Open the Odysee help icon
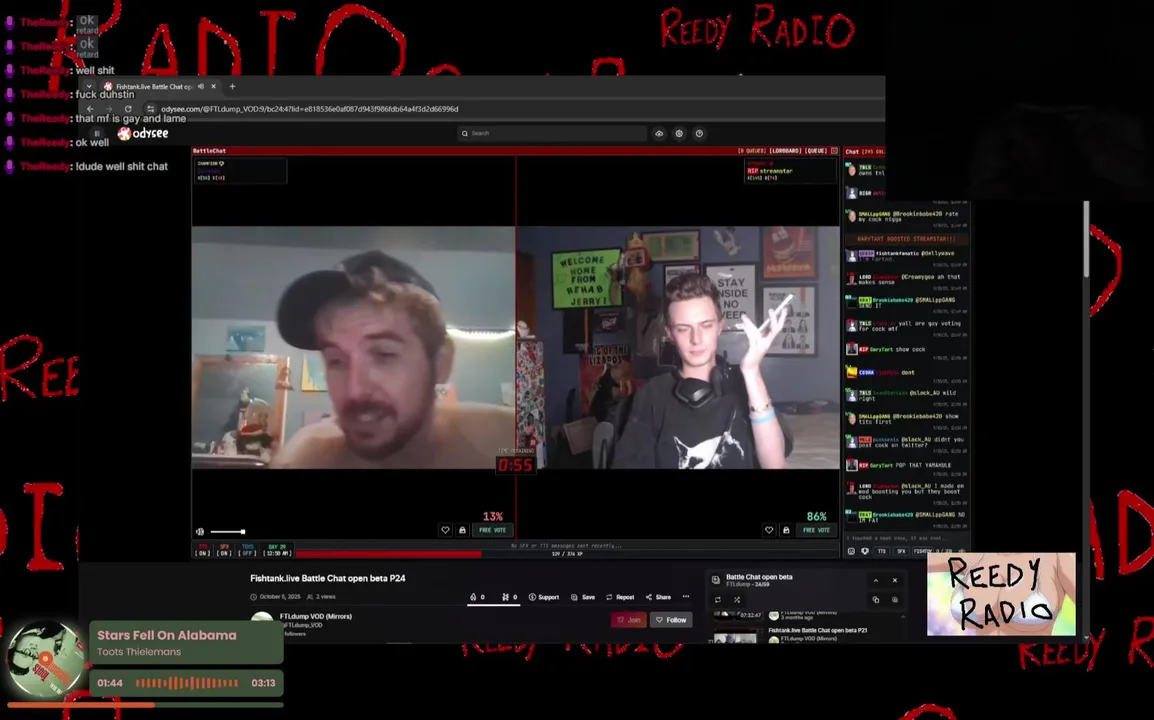 [699, 133]
